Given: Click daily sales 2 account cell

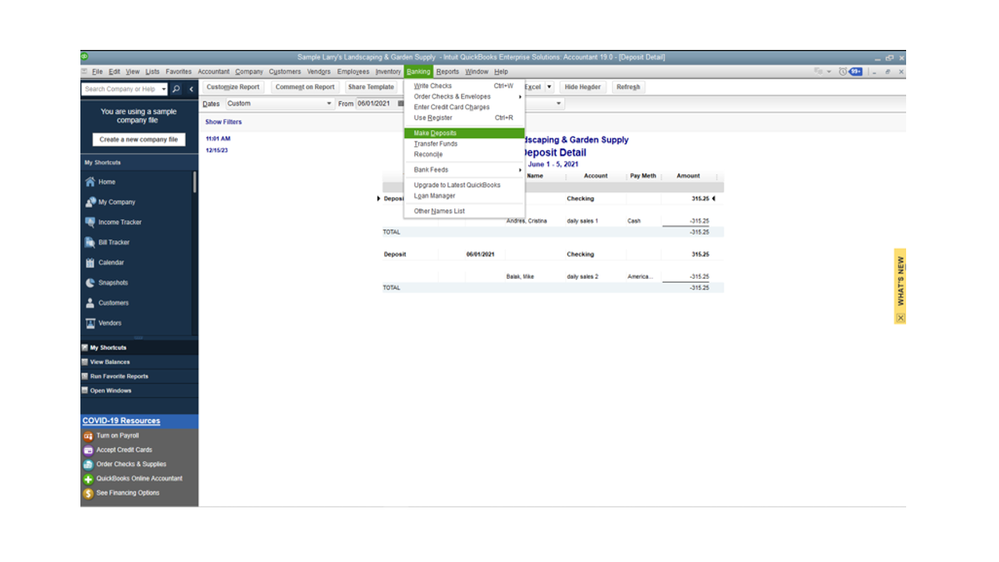Looking at the screenshot, I should pos(582,277).
